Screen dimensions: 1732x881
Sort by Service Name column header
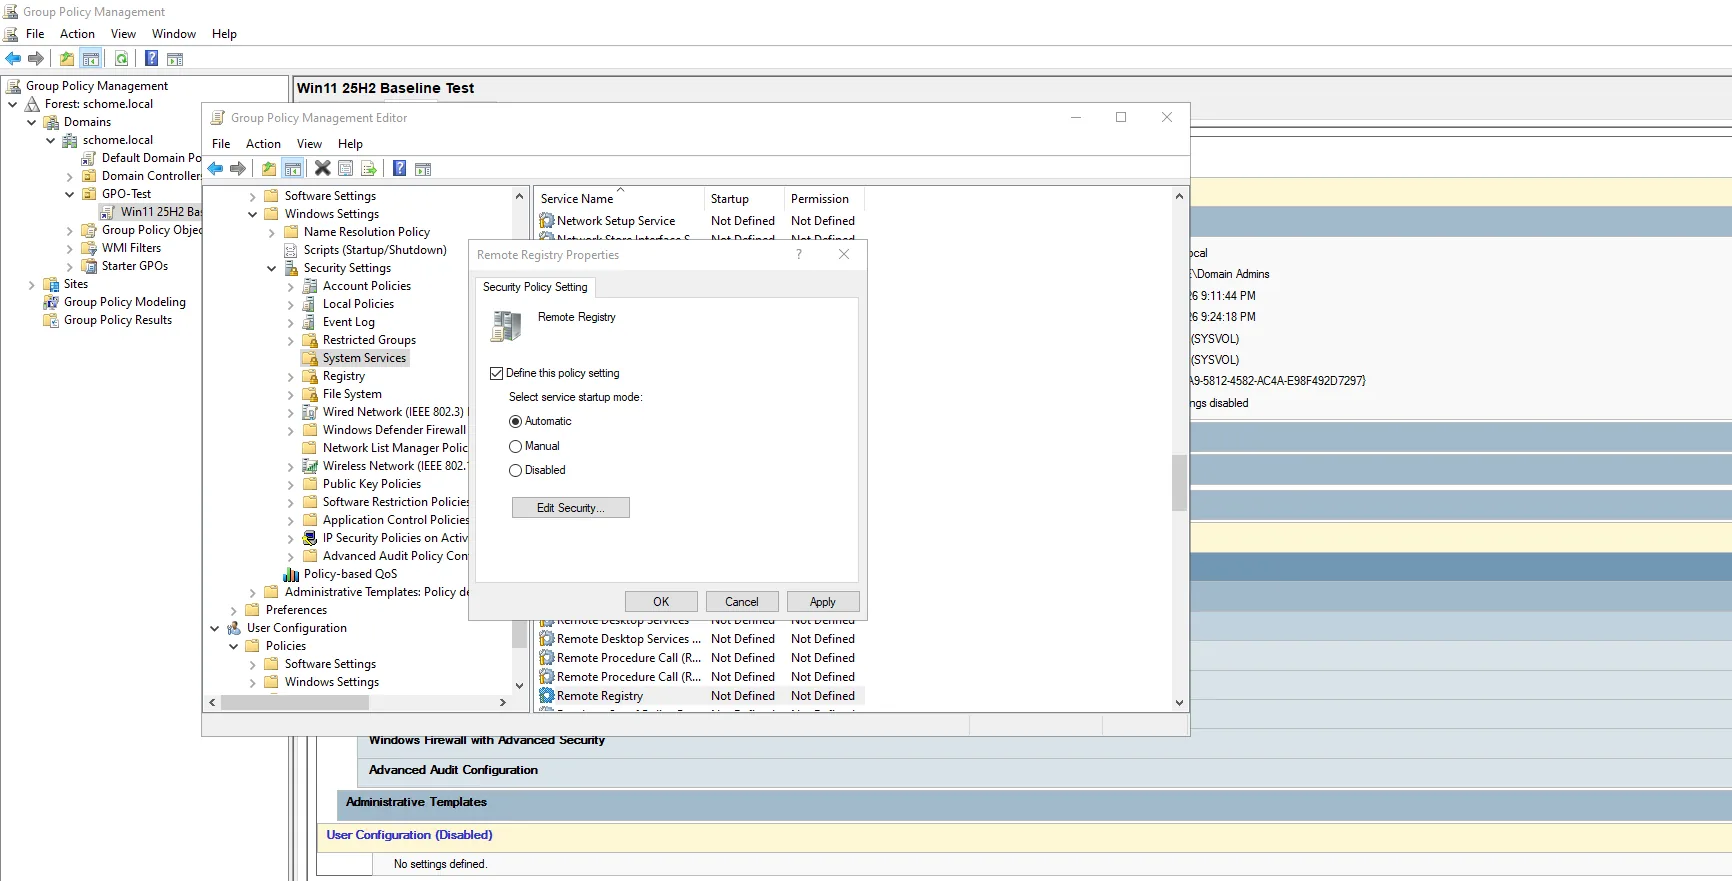[x=618, y=199]
